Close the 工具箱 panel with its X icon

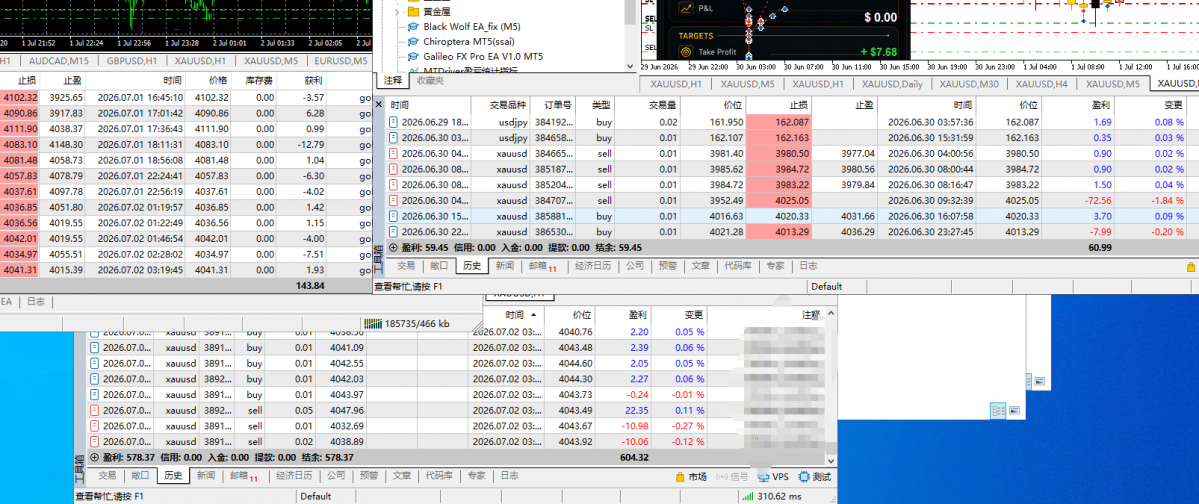[x=379, y=103]
